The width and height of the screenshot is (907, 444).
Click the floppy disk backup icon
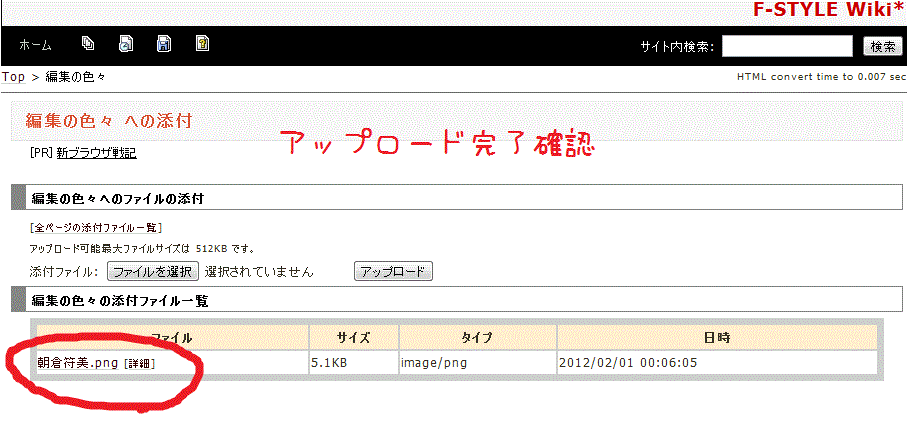tap(164, 44)
